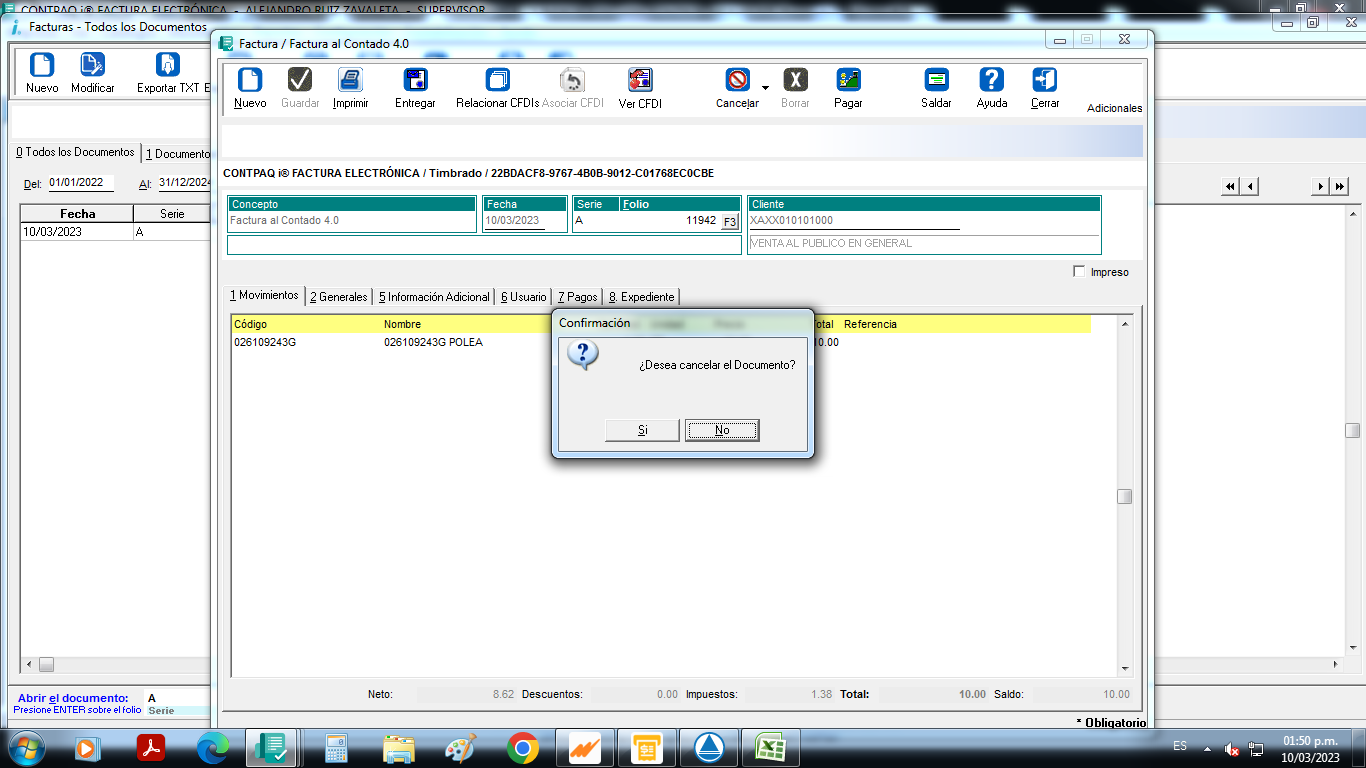Expand the Cancelar dropdown arrow
This screenshot has height=768, width=1366.
tap(765, 88)
